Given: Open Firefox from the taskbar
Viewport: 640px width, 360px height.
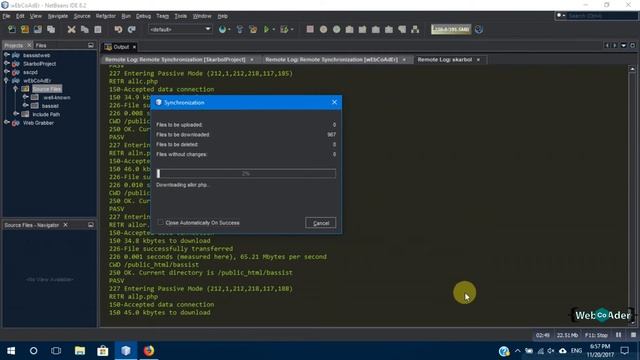Looking at the screenshot, I should [x=149, y=351].
